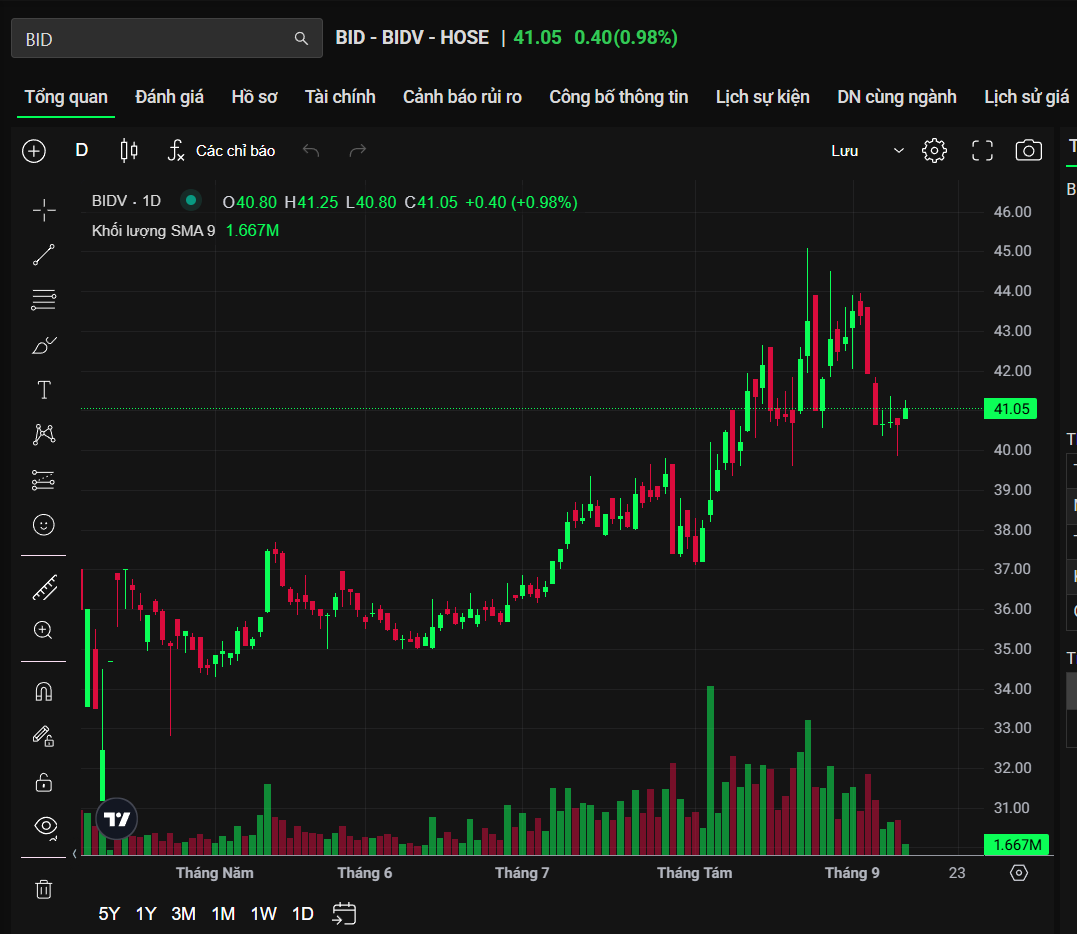Click the undo arrow

click(311, 150)
